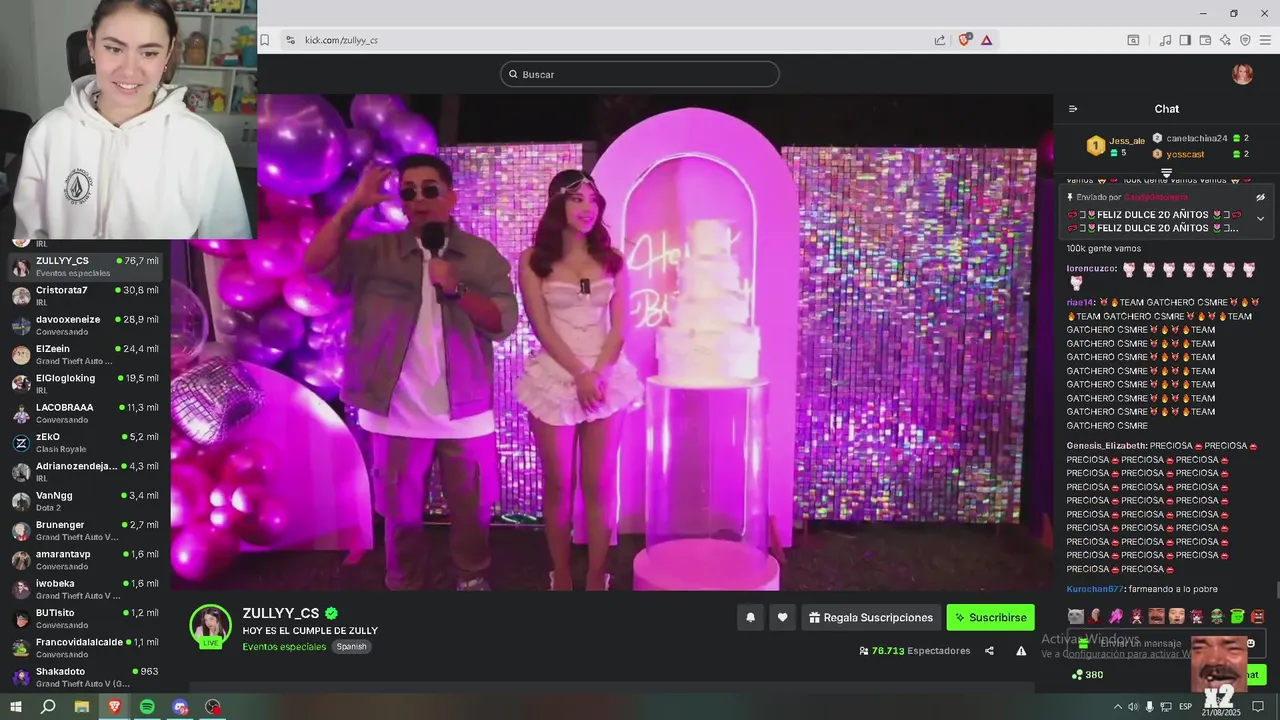Open VanNgg Dota 2 channel
Image resolution: width=1280 pixels, height=720 pixels.
click(85, 501)
